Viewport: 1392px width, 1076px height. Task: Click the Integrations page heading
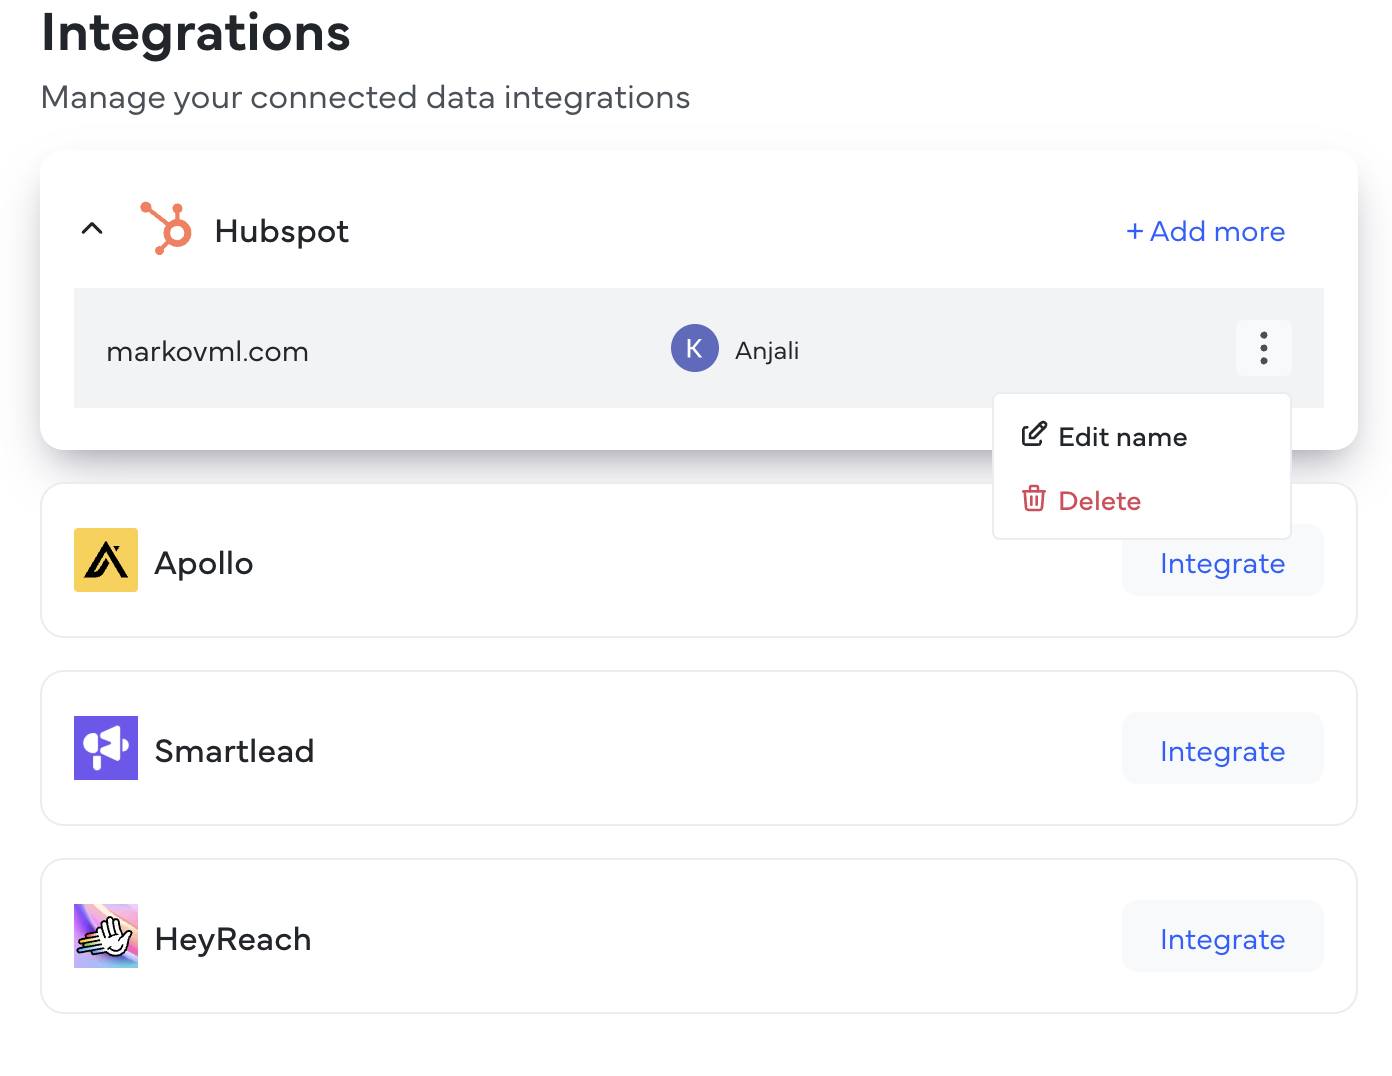196,33
